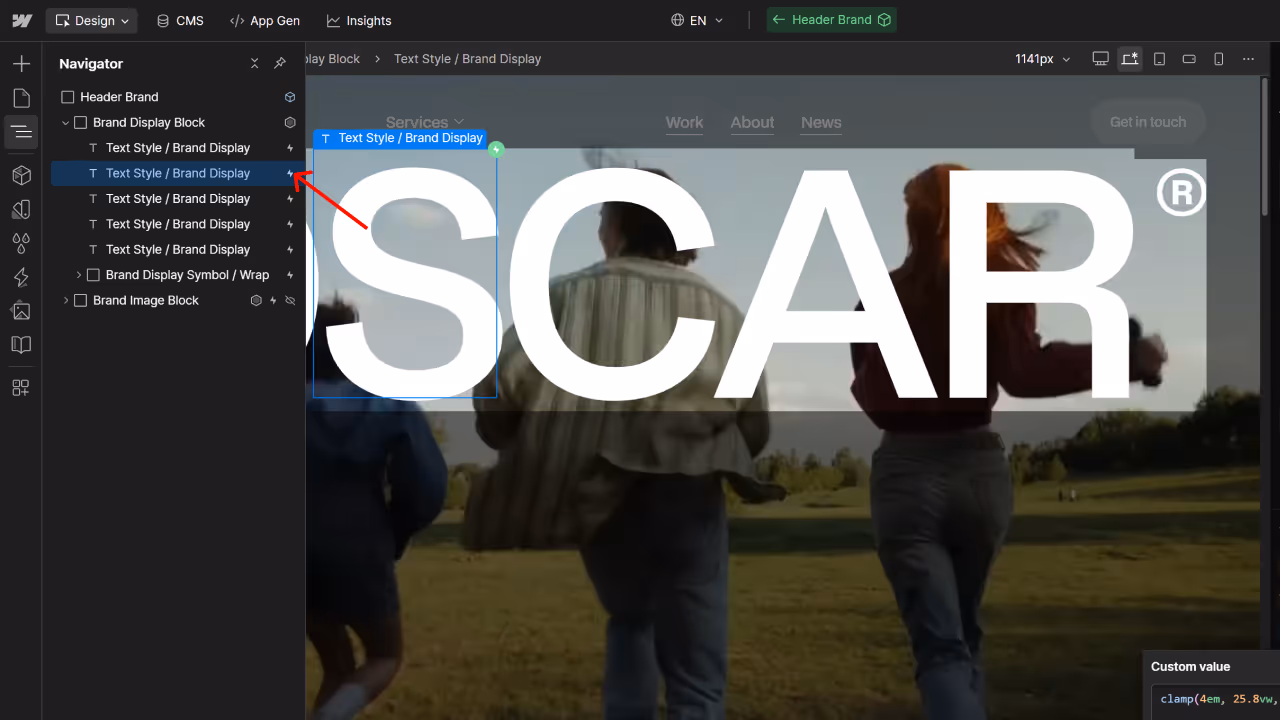Click hexagon icon on Brand Image Block row
Screen dimensions: 1280x720
[256, 300]
